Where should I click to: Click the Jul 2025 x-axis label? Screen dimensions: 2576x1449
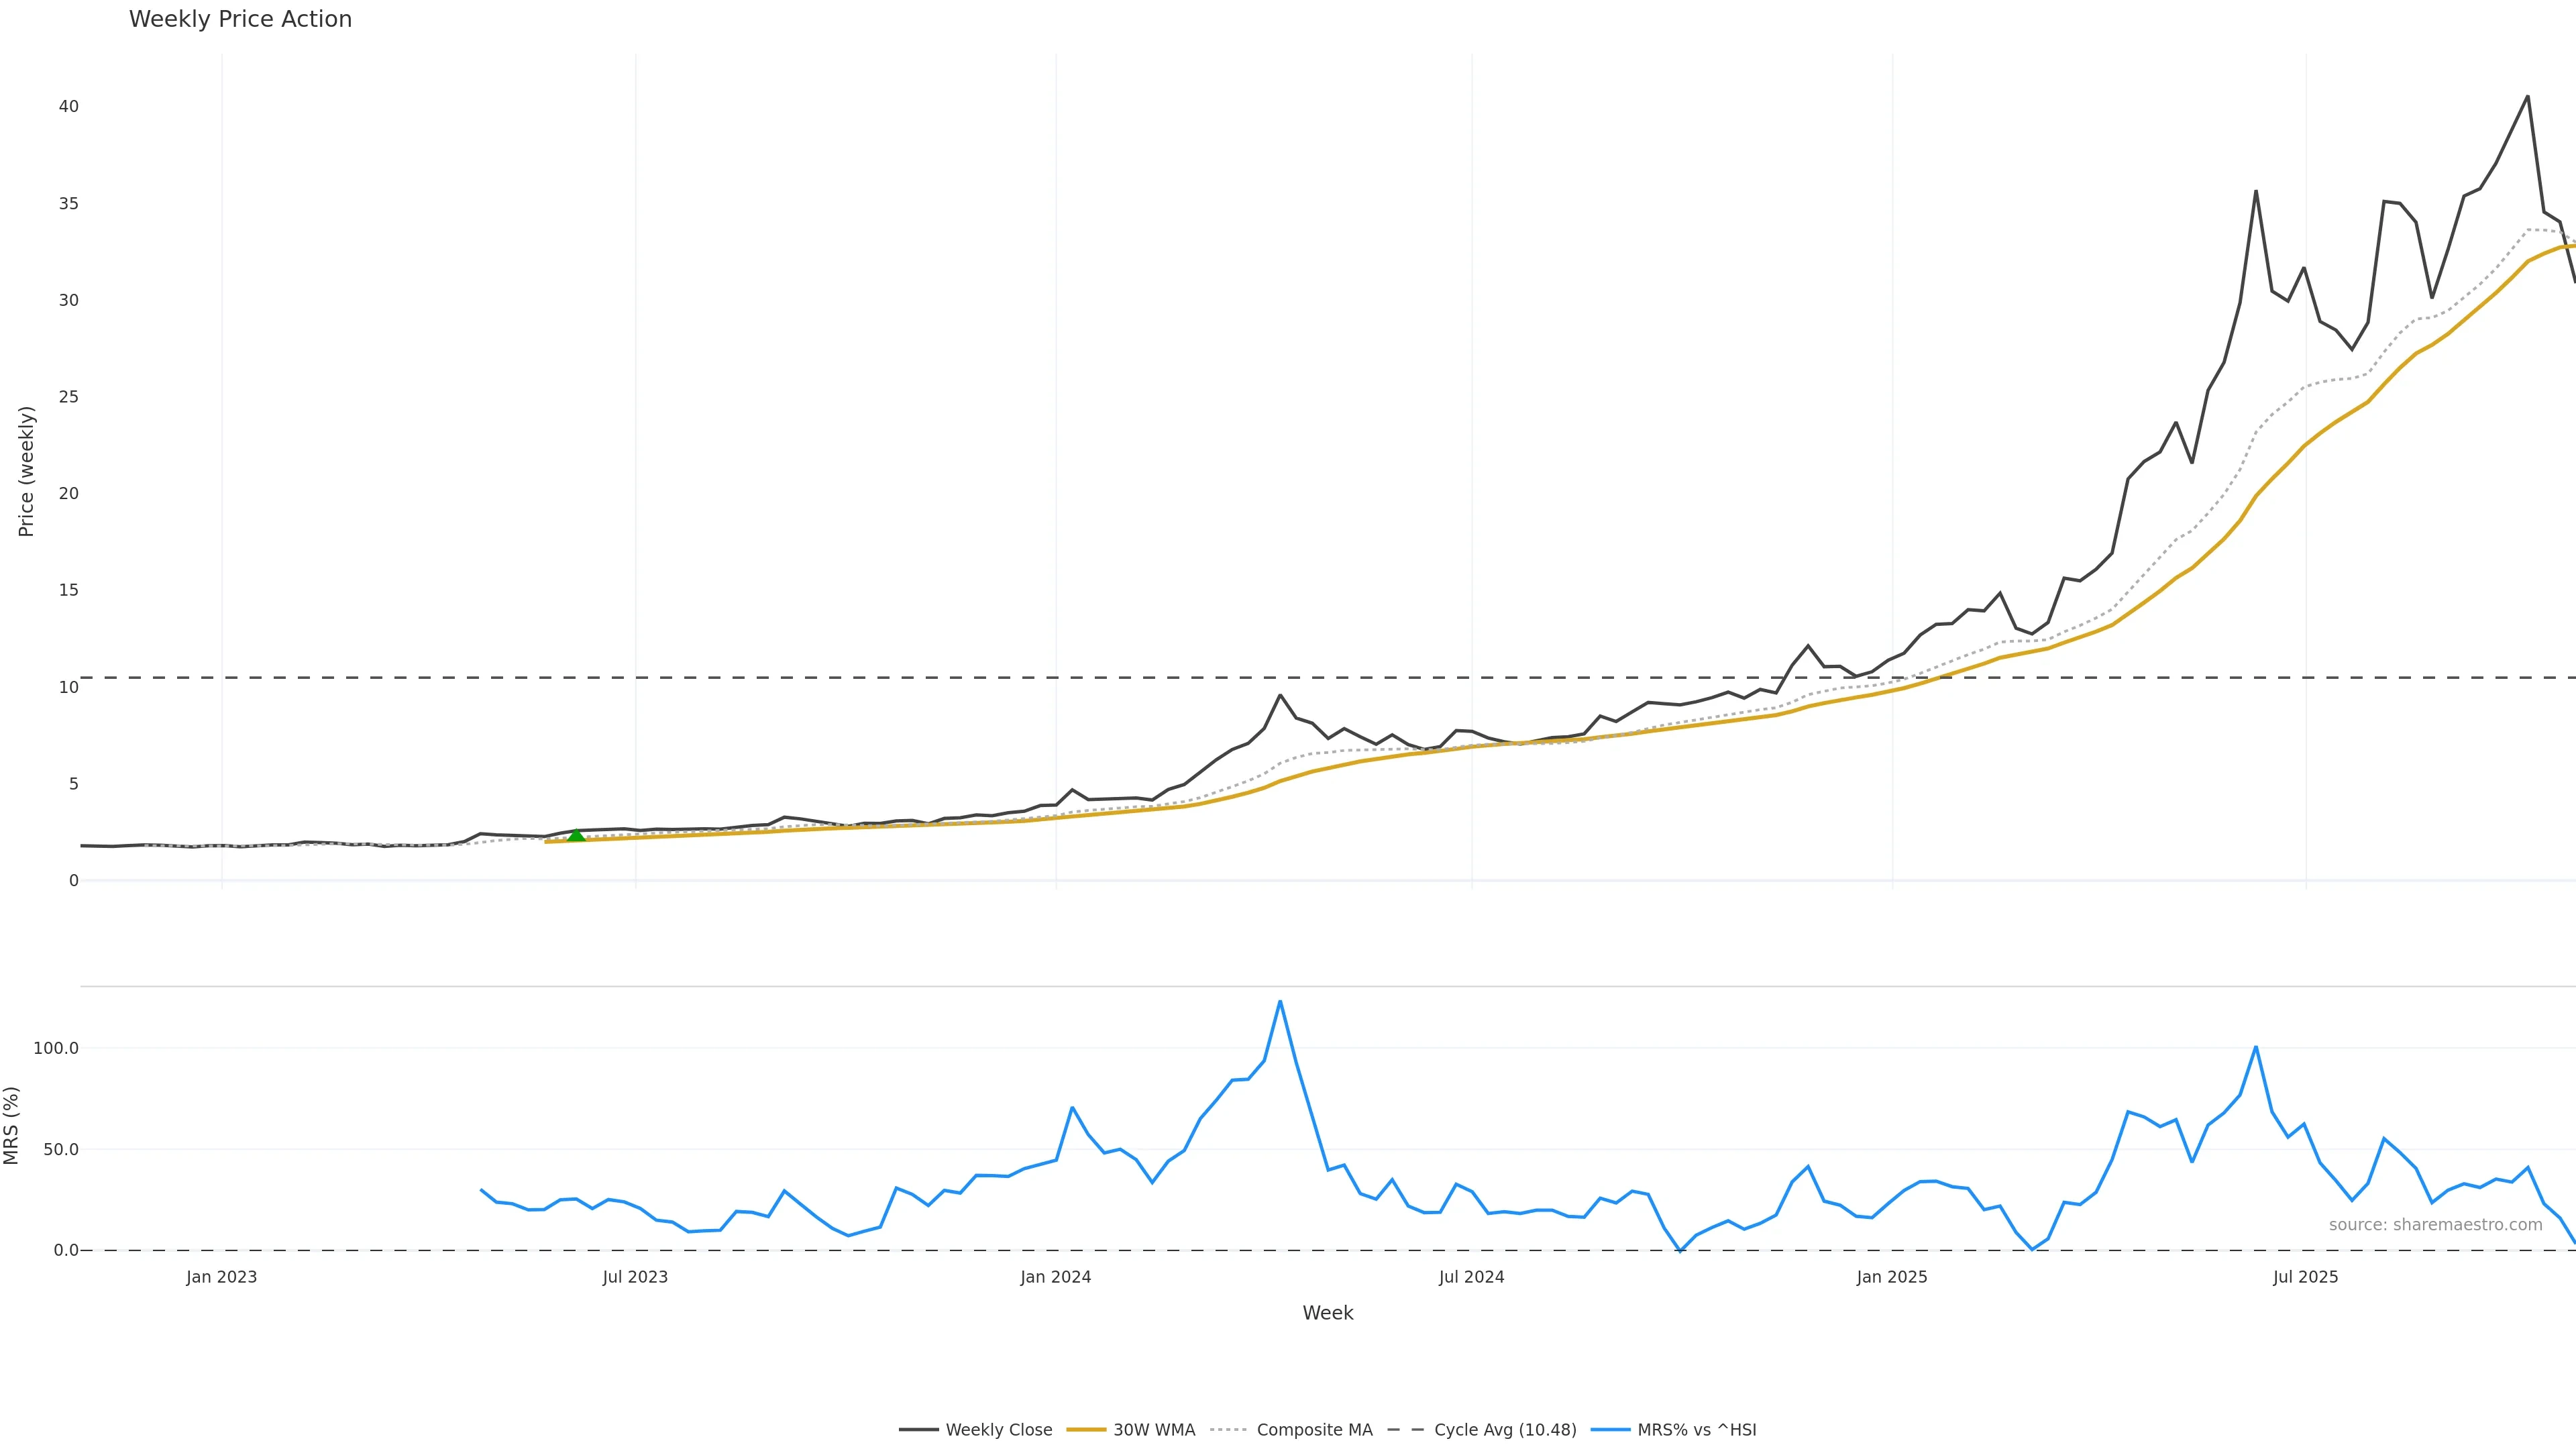click(x=2305, y=1277)
